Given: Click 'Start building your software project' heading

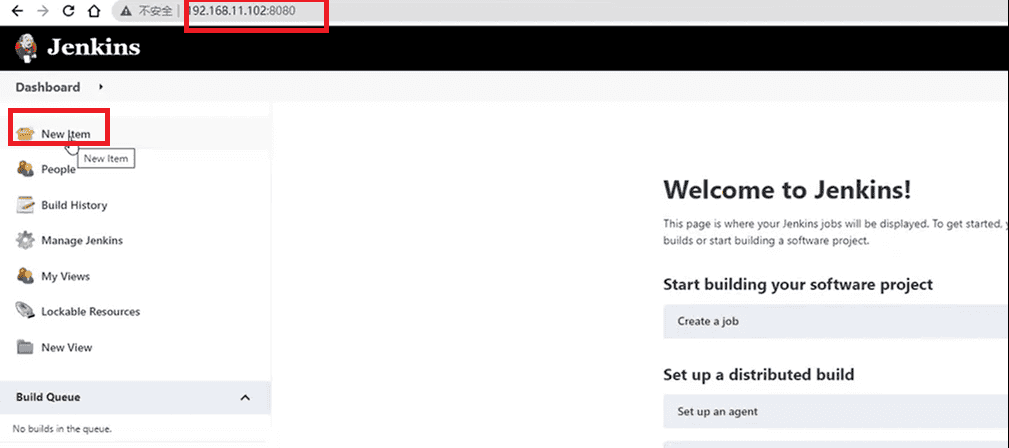Looking at the screenshot, I should click(x=798, y=285).
